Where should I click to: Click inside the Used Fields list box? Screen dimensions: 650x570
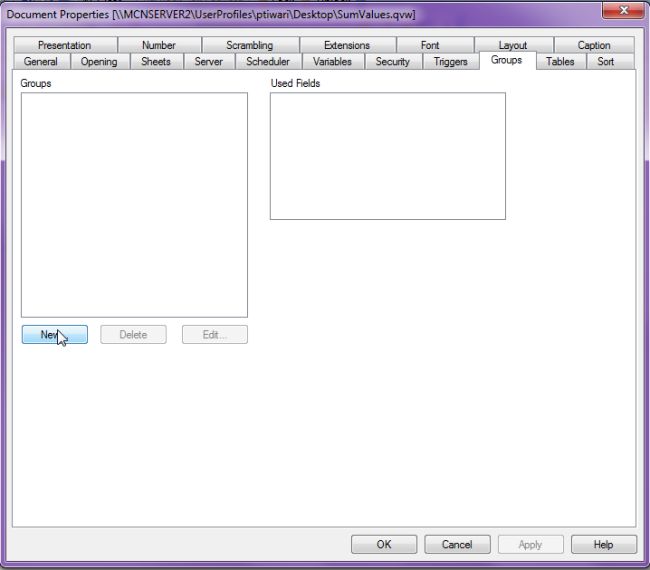[x=388, y=156]
